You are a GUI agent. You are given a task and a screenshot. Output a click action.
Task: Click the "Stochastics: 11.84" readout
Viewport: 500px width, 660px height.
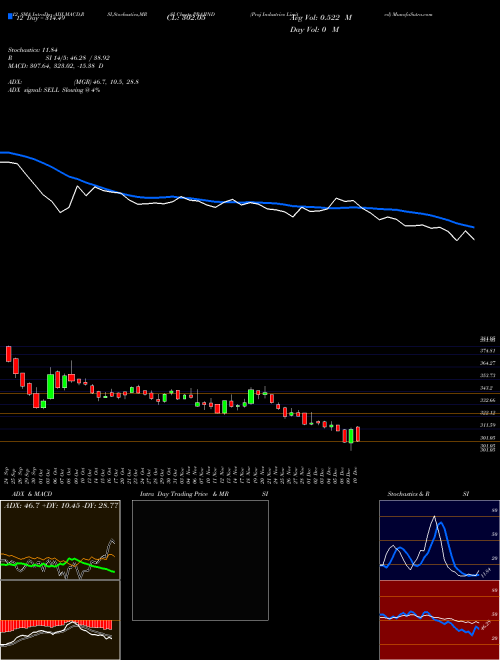32,50
